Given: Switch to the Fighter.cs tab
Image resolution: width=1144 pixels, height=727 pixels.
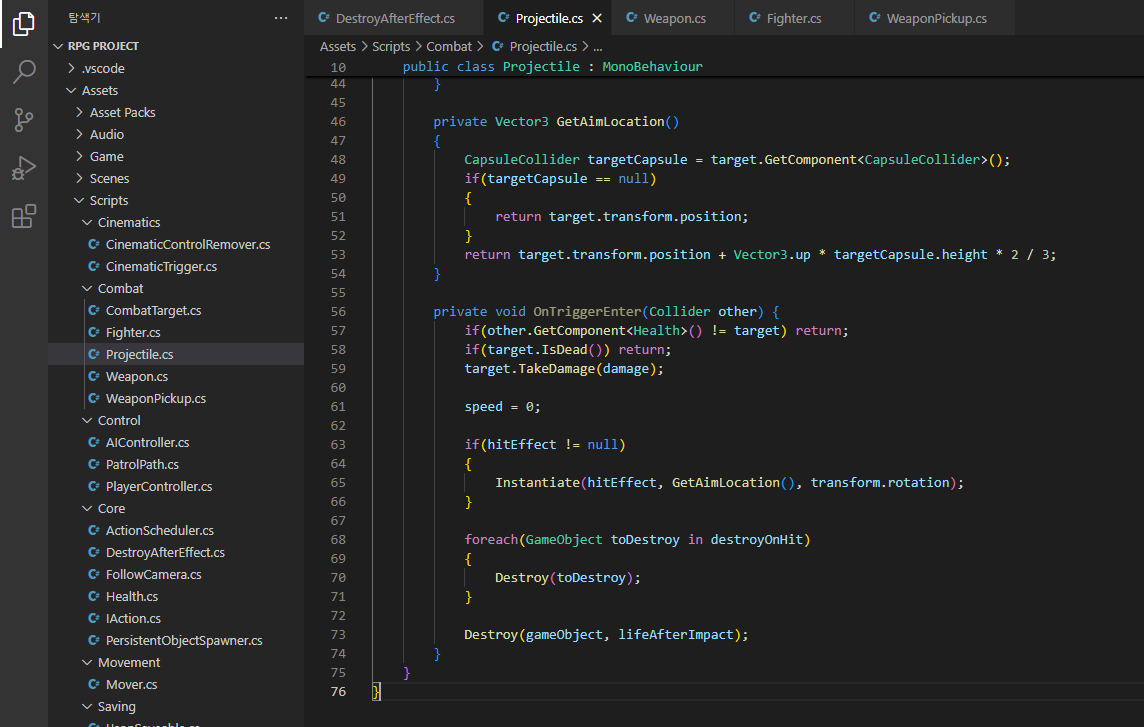Looking at the screenshot, I should [793, 19].
